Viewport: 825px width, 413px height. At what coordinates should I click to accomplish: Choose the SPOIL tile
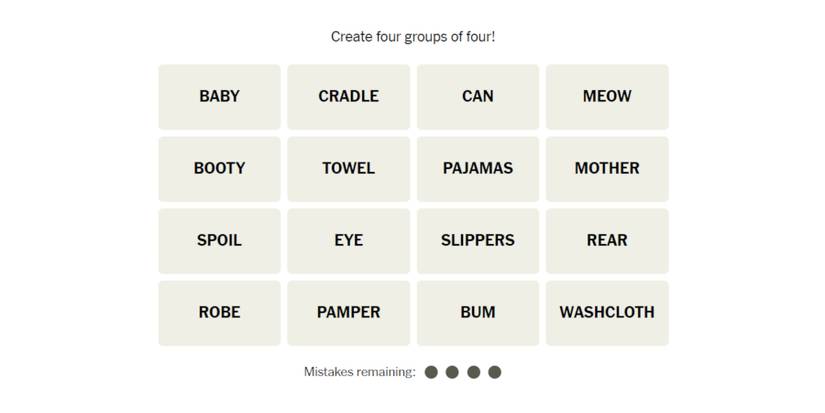tap(219, 241)
